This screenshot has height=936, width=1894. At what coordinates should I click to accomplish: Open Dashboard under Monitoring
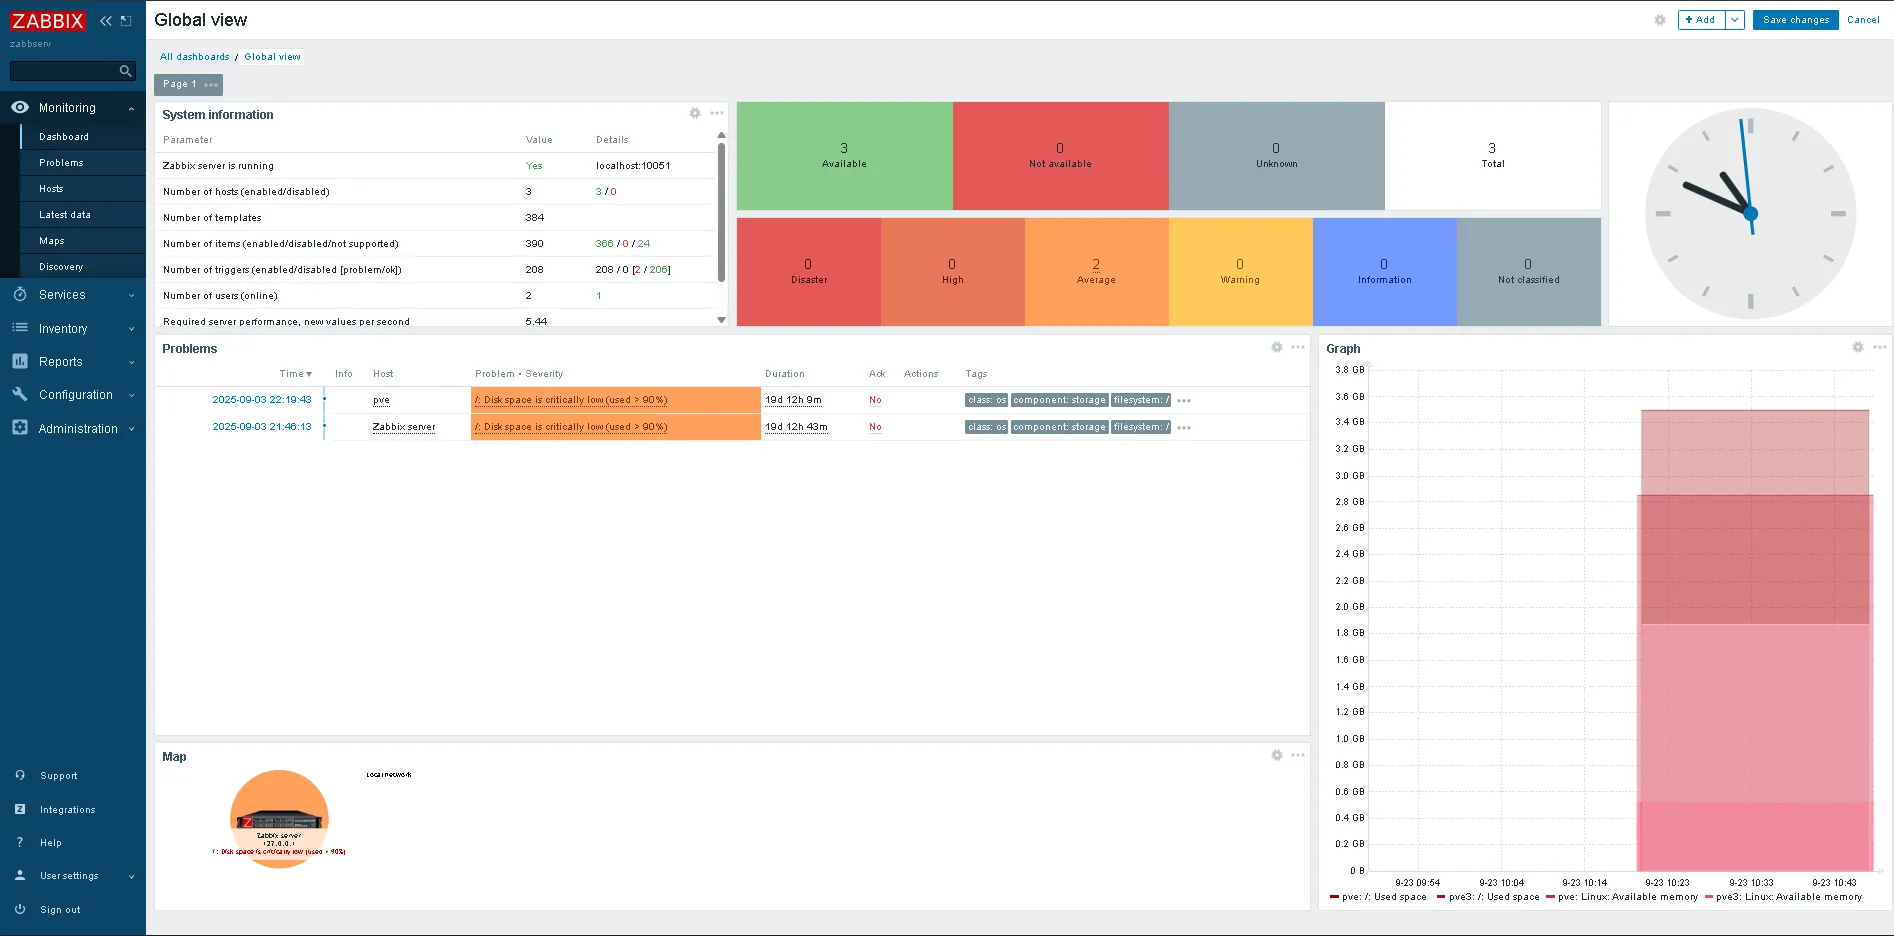[64, 136]
